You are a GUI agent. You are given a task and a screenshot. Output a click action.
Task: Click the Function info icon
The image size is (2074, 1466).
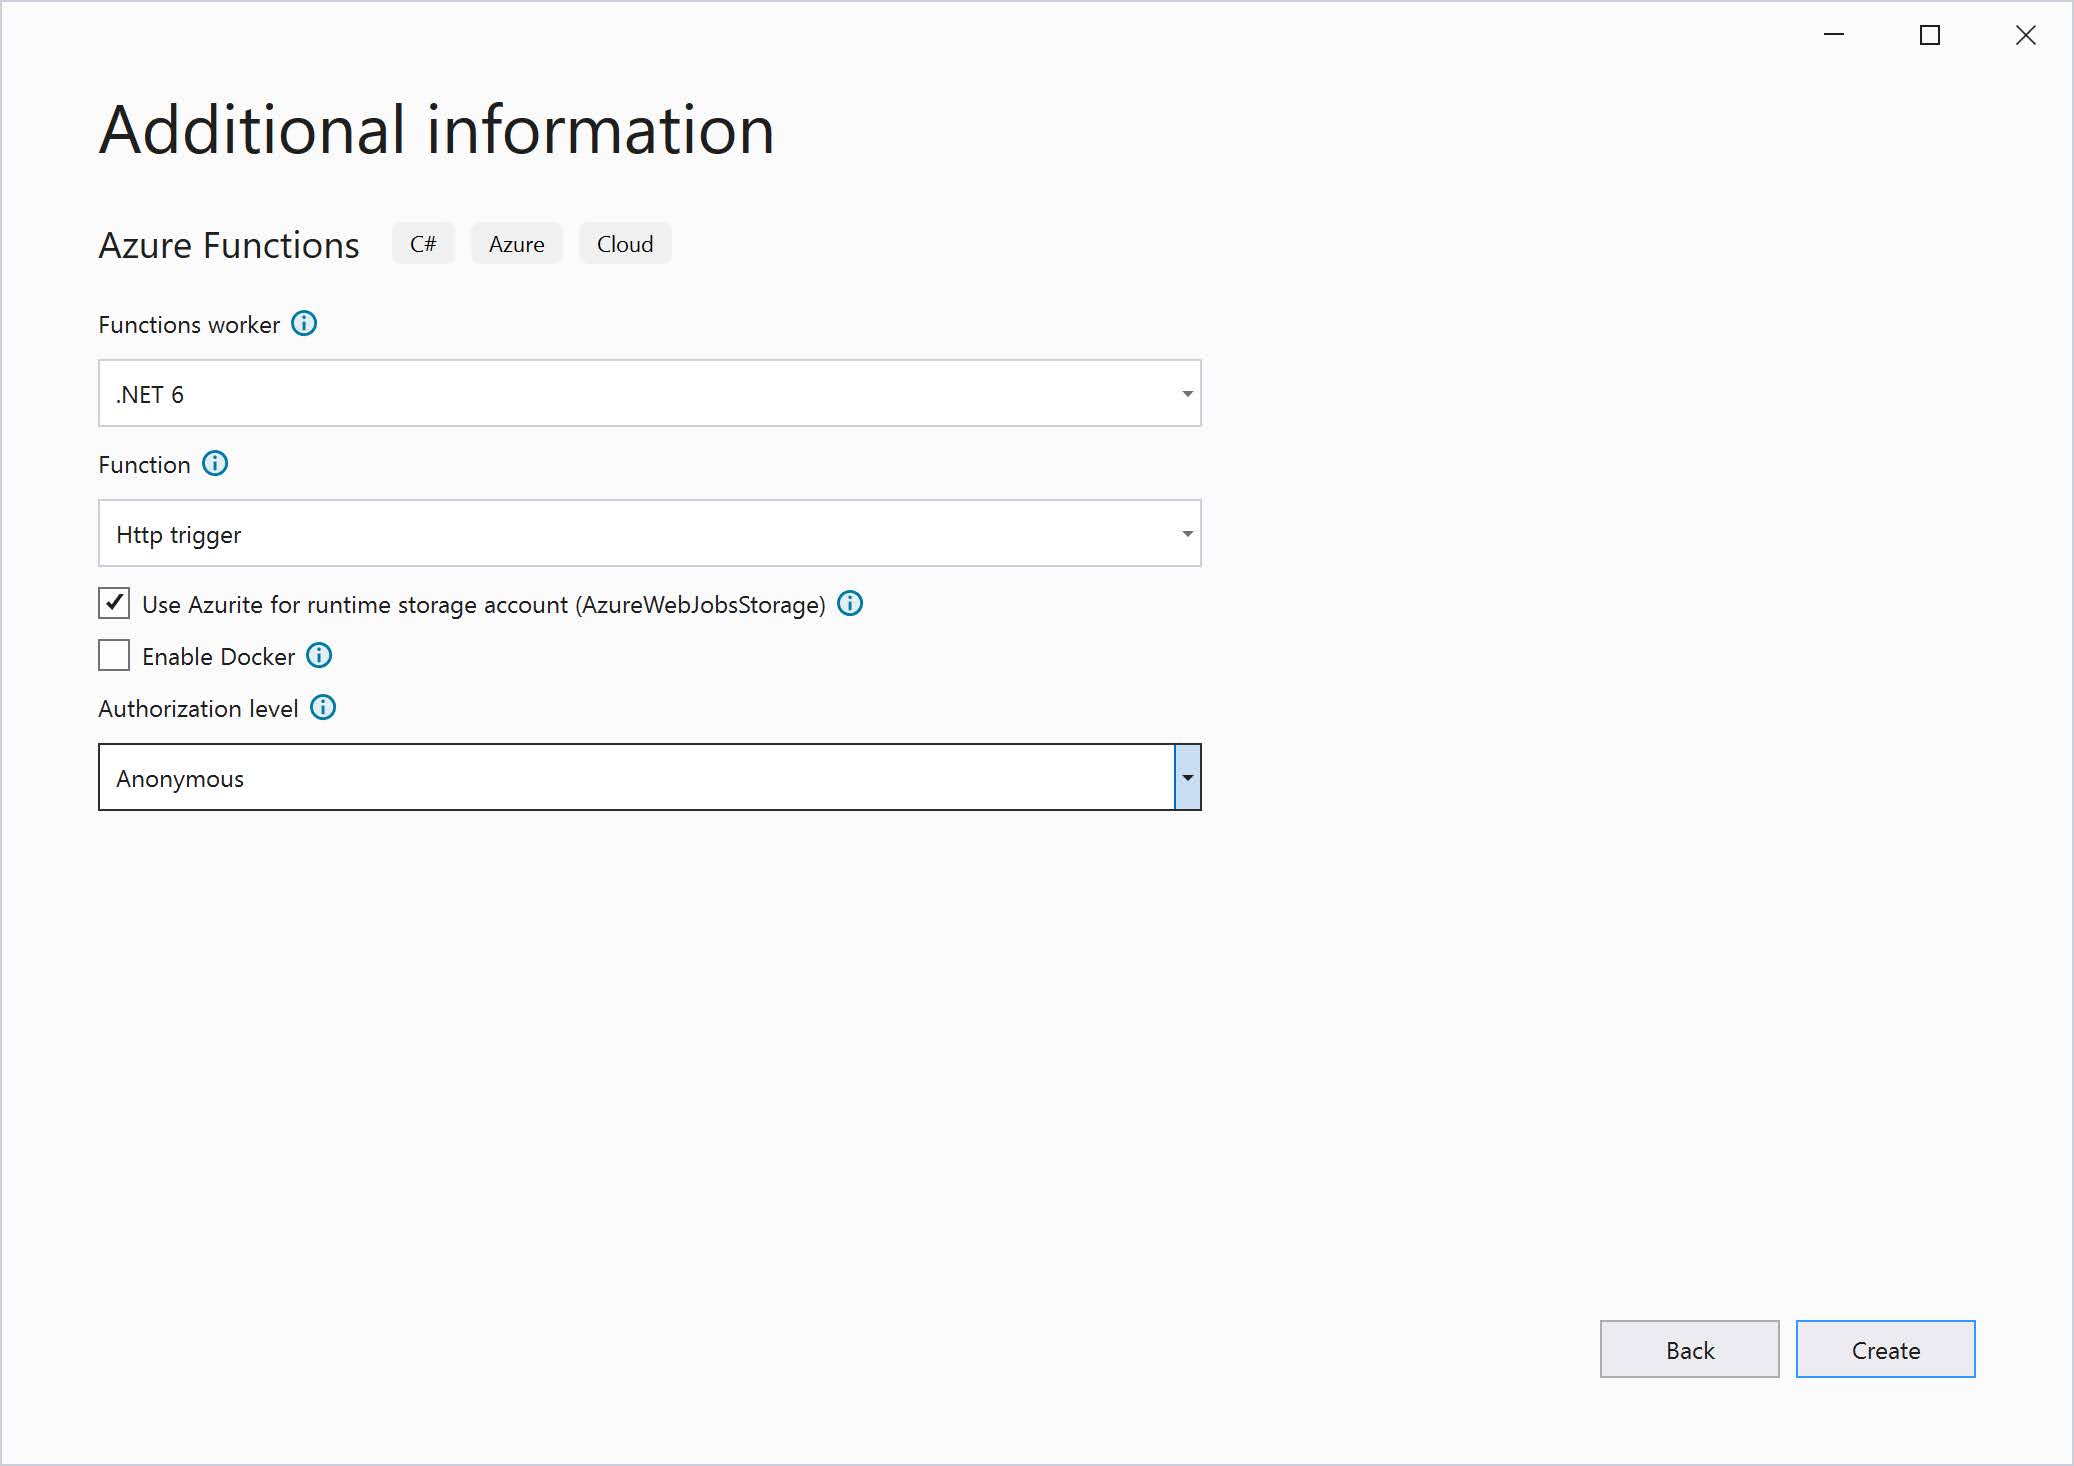click(x=215, y=464)
